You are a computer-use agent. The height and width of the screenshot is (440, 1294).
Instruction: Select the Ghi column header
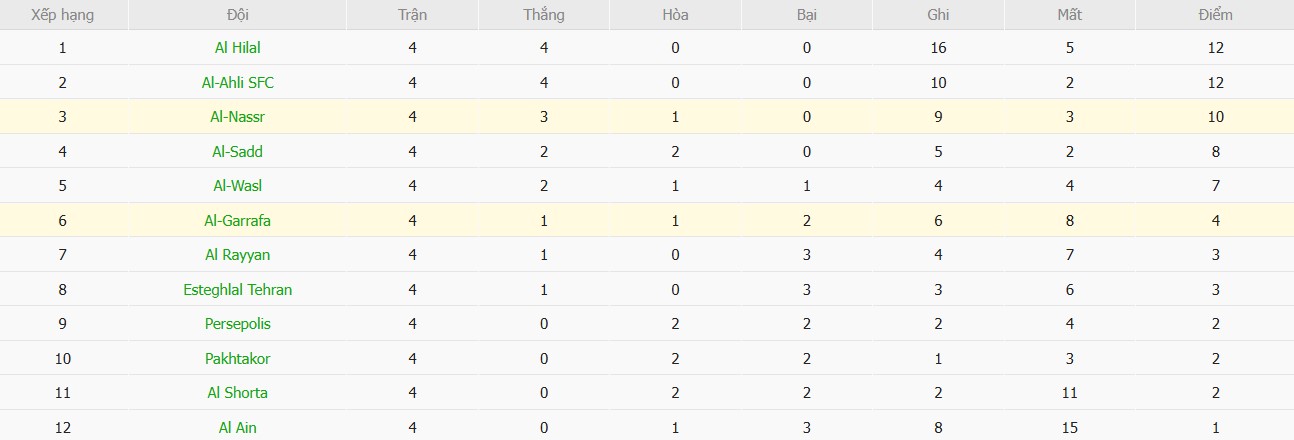click(938, 15)
